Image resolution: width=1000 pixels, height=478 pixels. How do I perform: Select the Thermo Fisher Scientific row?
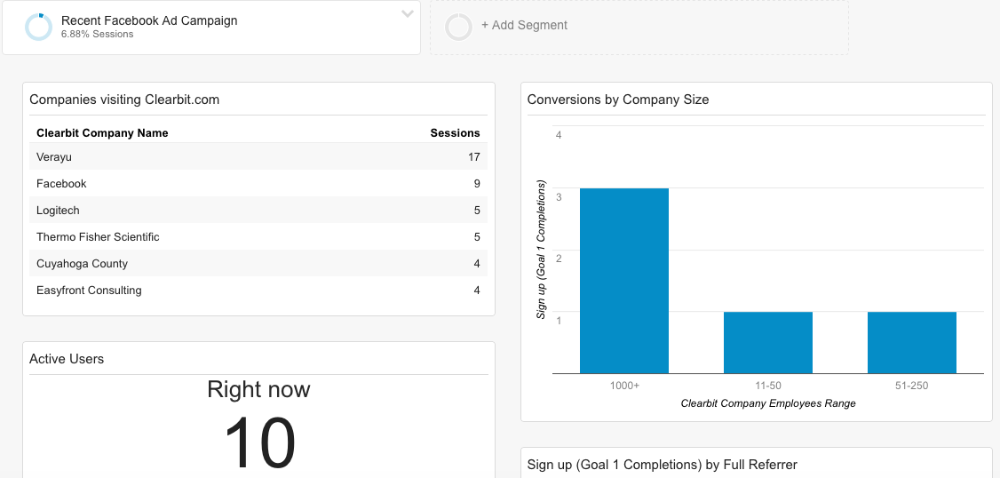click(258, 237)
